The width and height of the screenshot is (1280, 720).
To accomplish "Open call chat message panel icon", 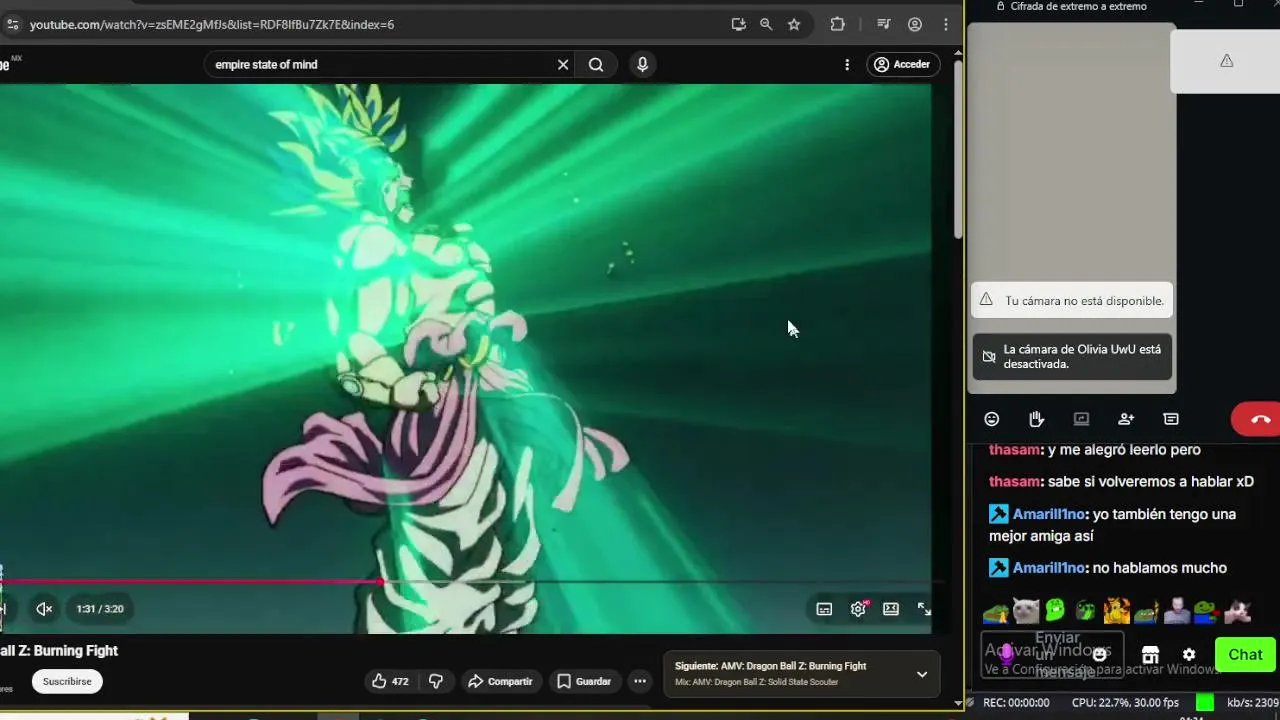I will [1171, 419].
